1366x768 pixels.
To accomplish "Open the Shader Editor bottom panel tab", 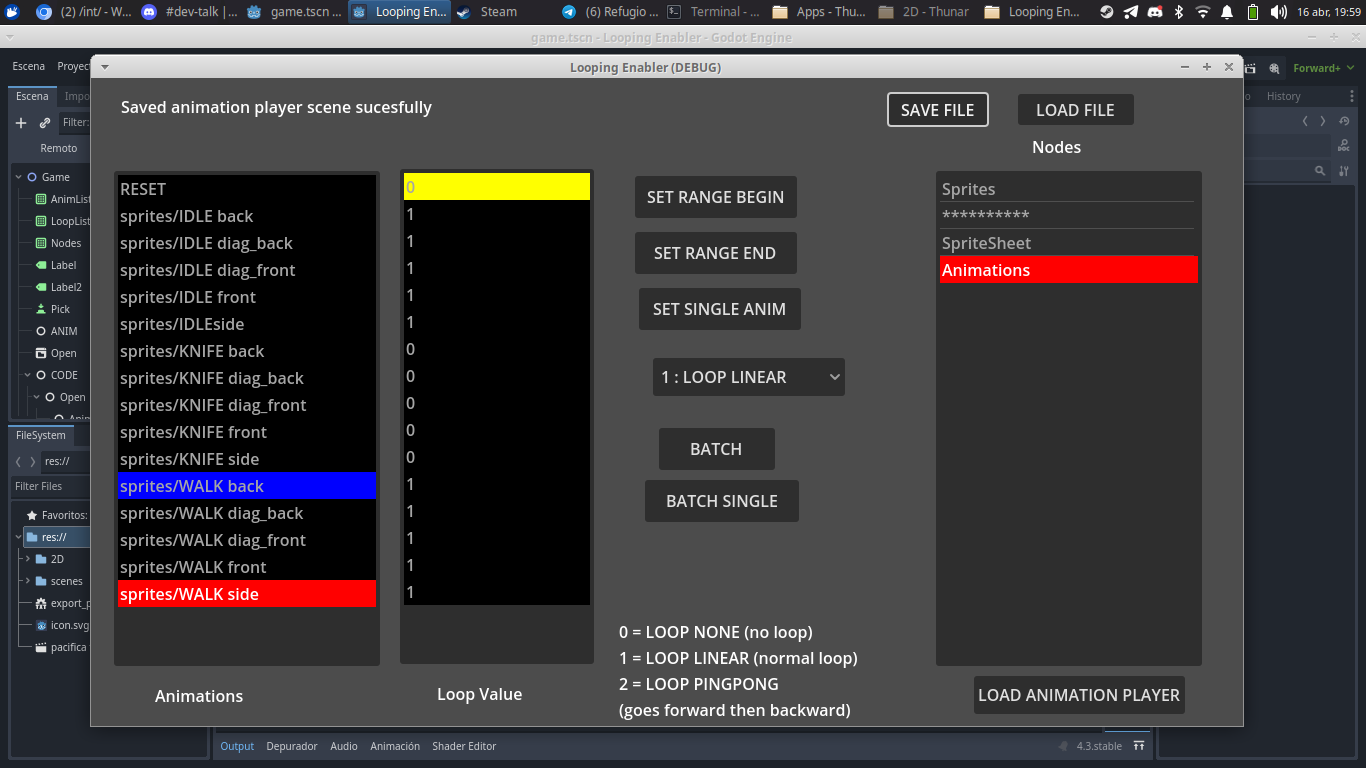I will click(464, 746).
